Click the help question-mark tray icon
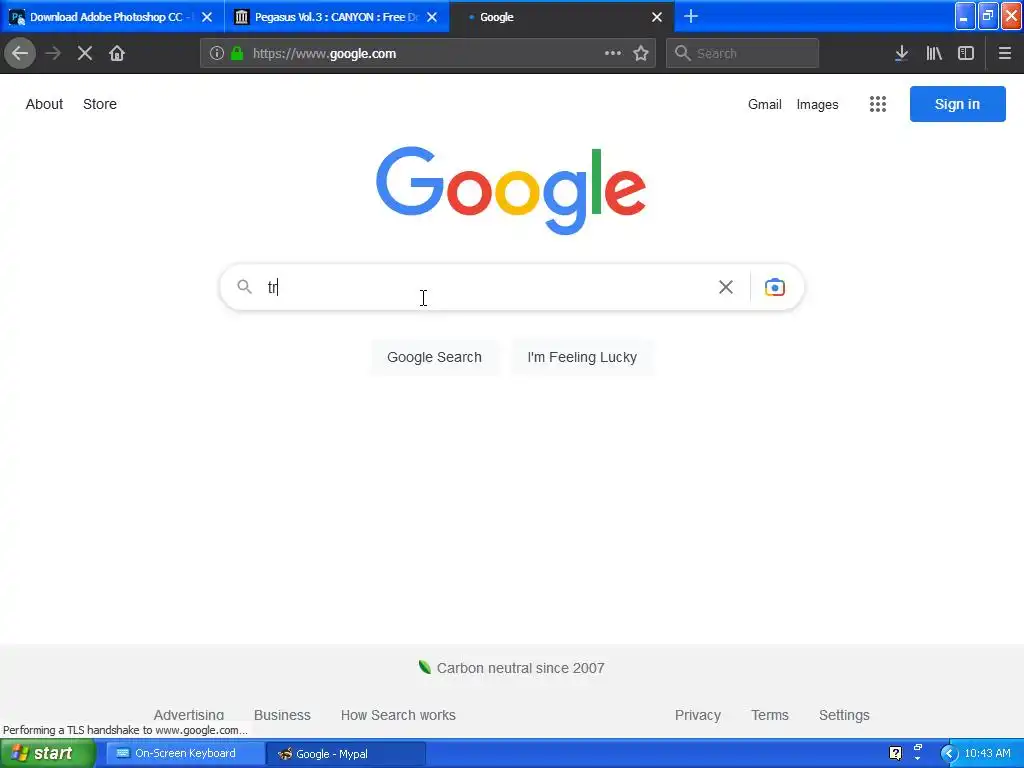This screenshot has height=768, width=1024. point(895,753)
